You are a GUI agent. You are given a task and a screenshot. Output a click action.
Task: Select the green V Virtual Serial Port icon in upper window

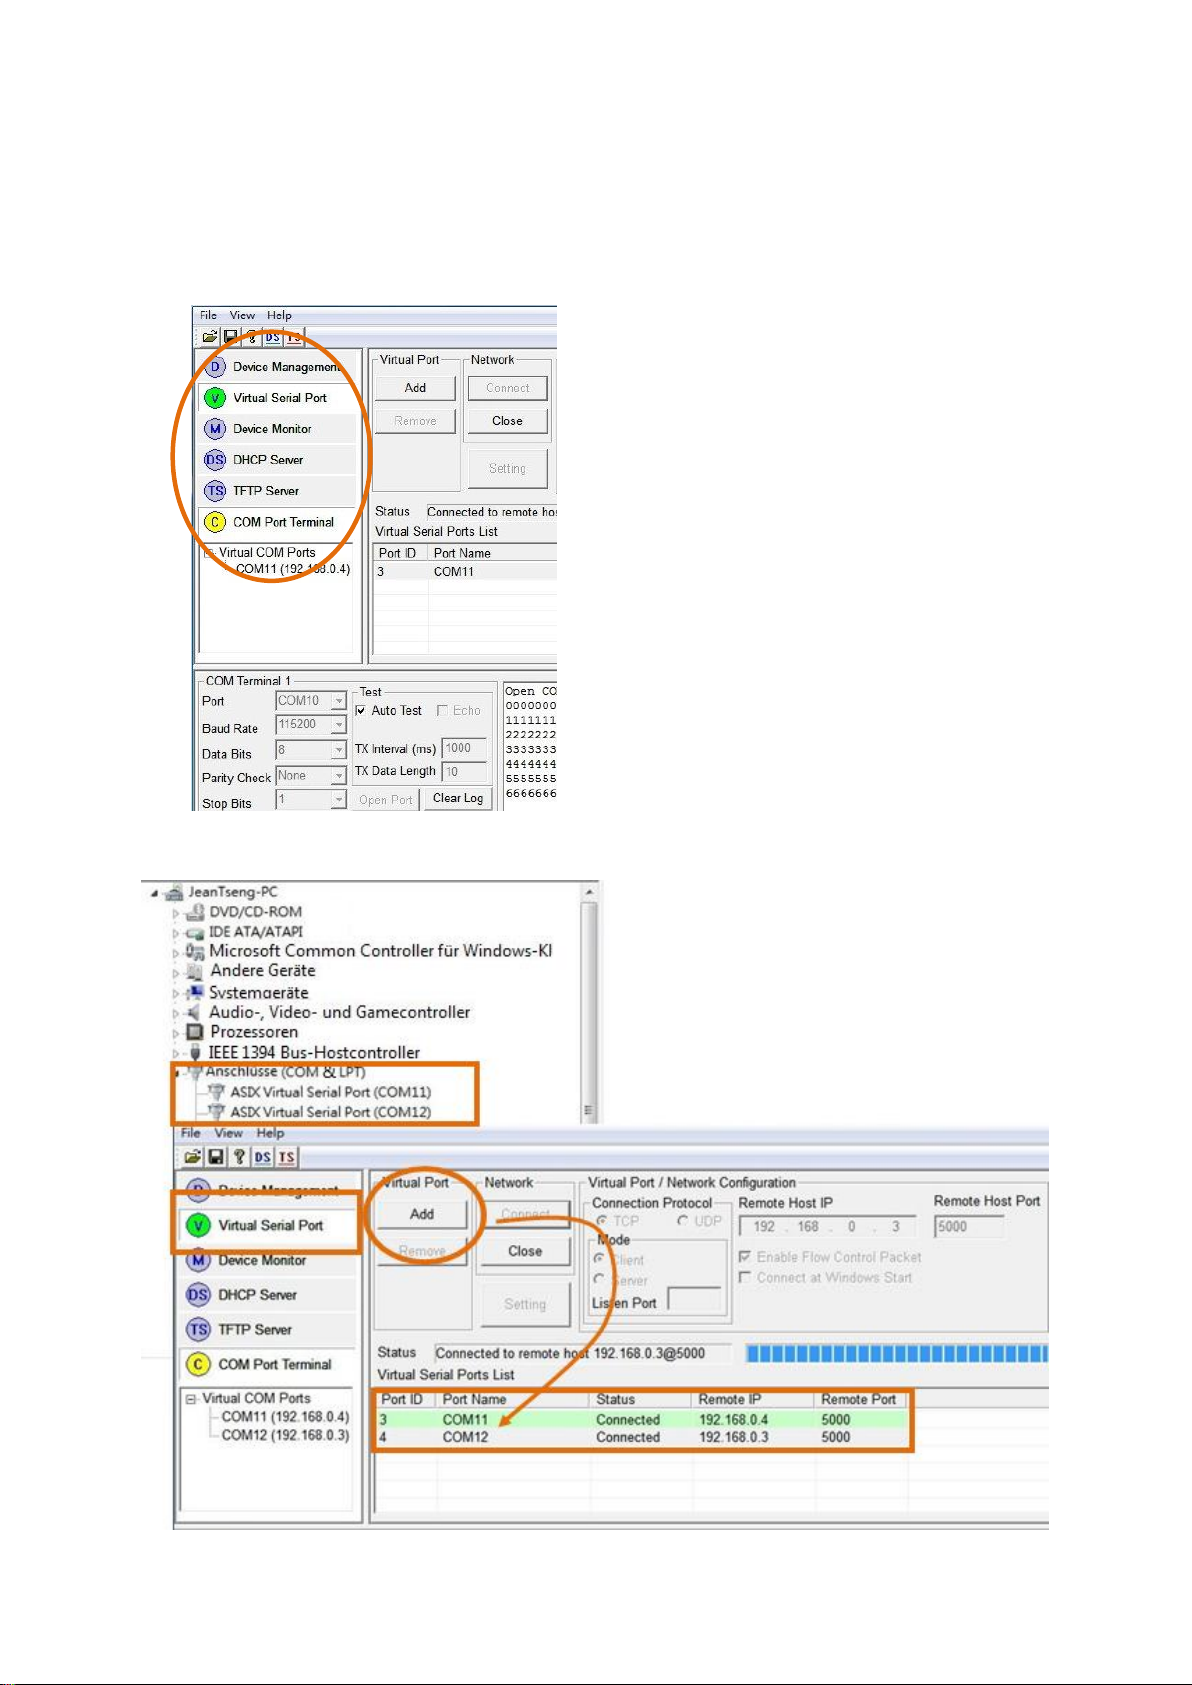pyautogui.click(x=215, y=398)
